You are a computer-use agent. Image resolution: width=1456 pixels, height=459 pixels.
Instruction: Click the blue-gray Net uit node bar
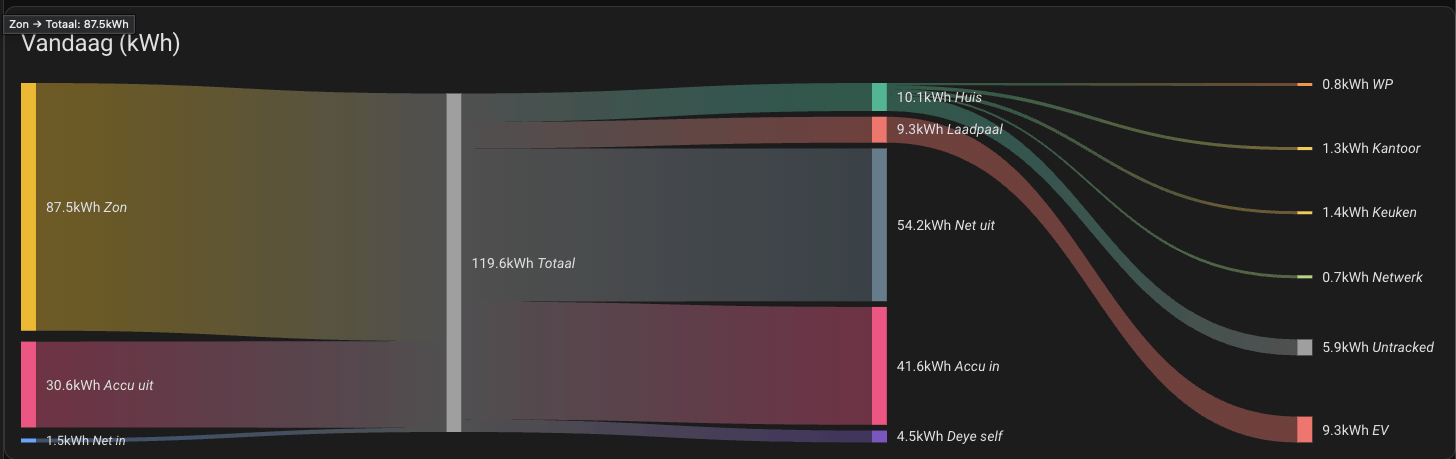(879, 225)
